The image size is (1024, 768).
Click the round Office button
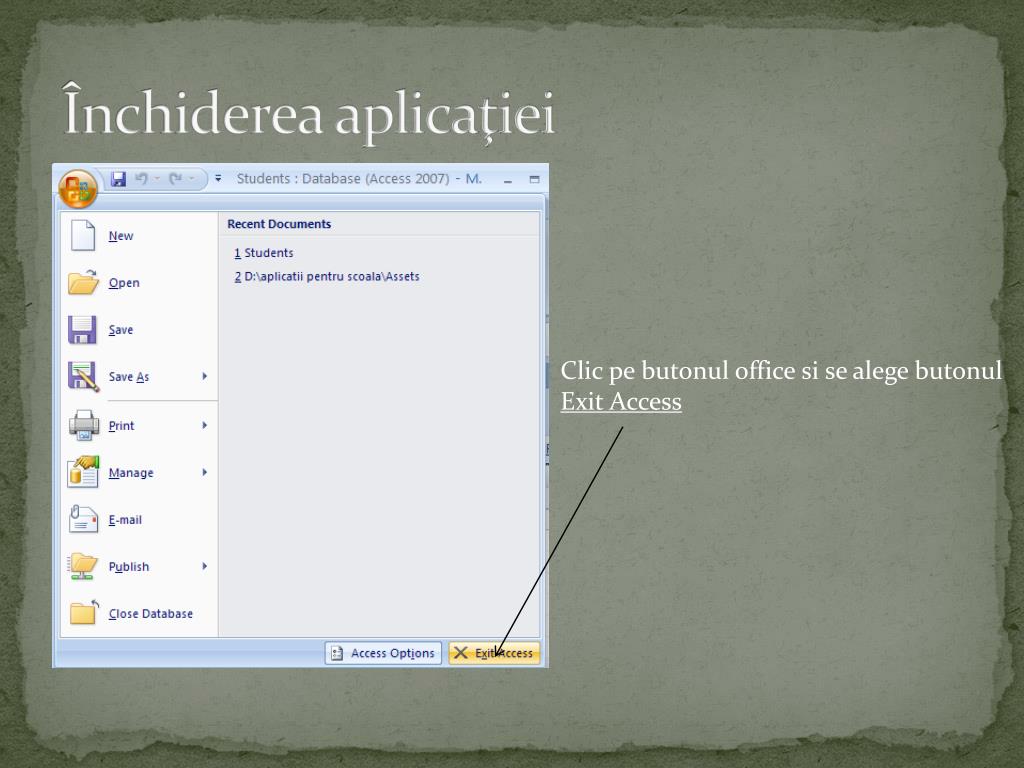78,189
